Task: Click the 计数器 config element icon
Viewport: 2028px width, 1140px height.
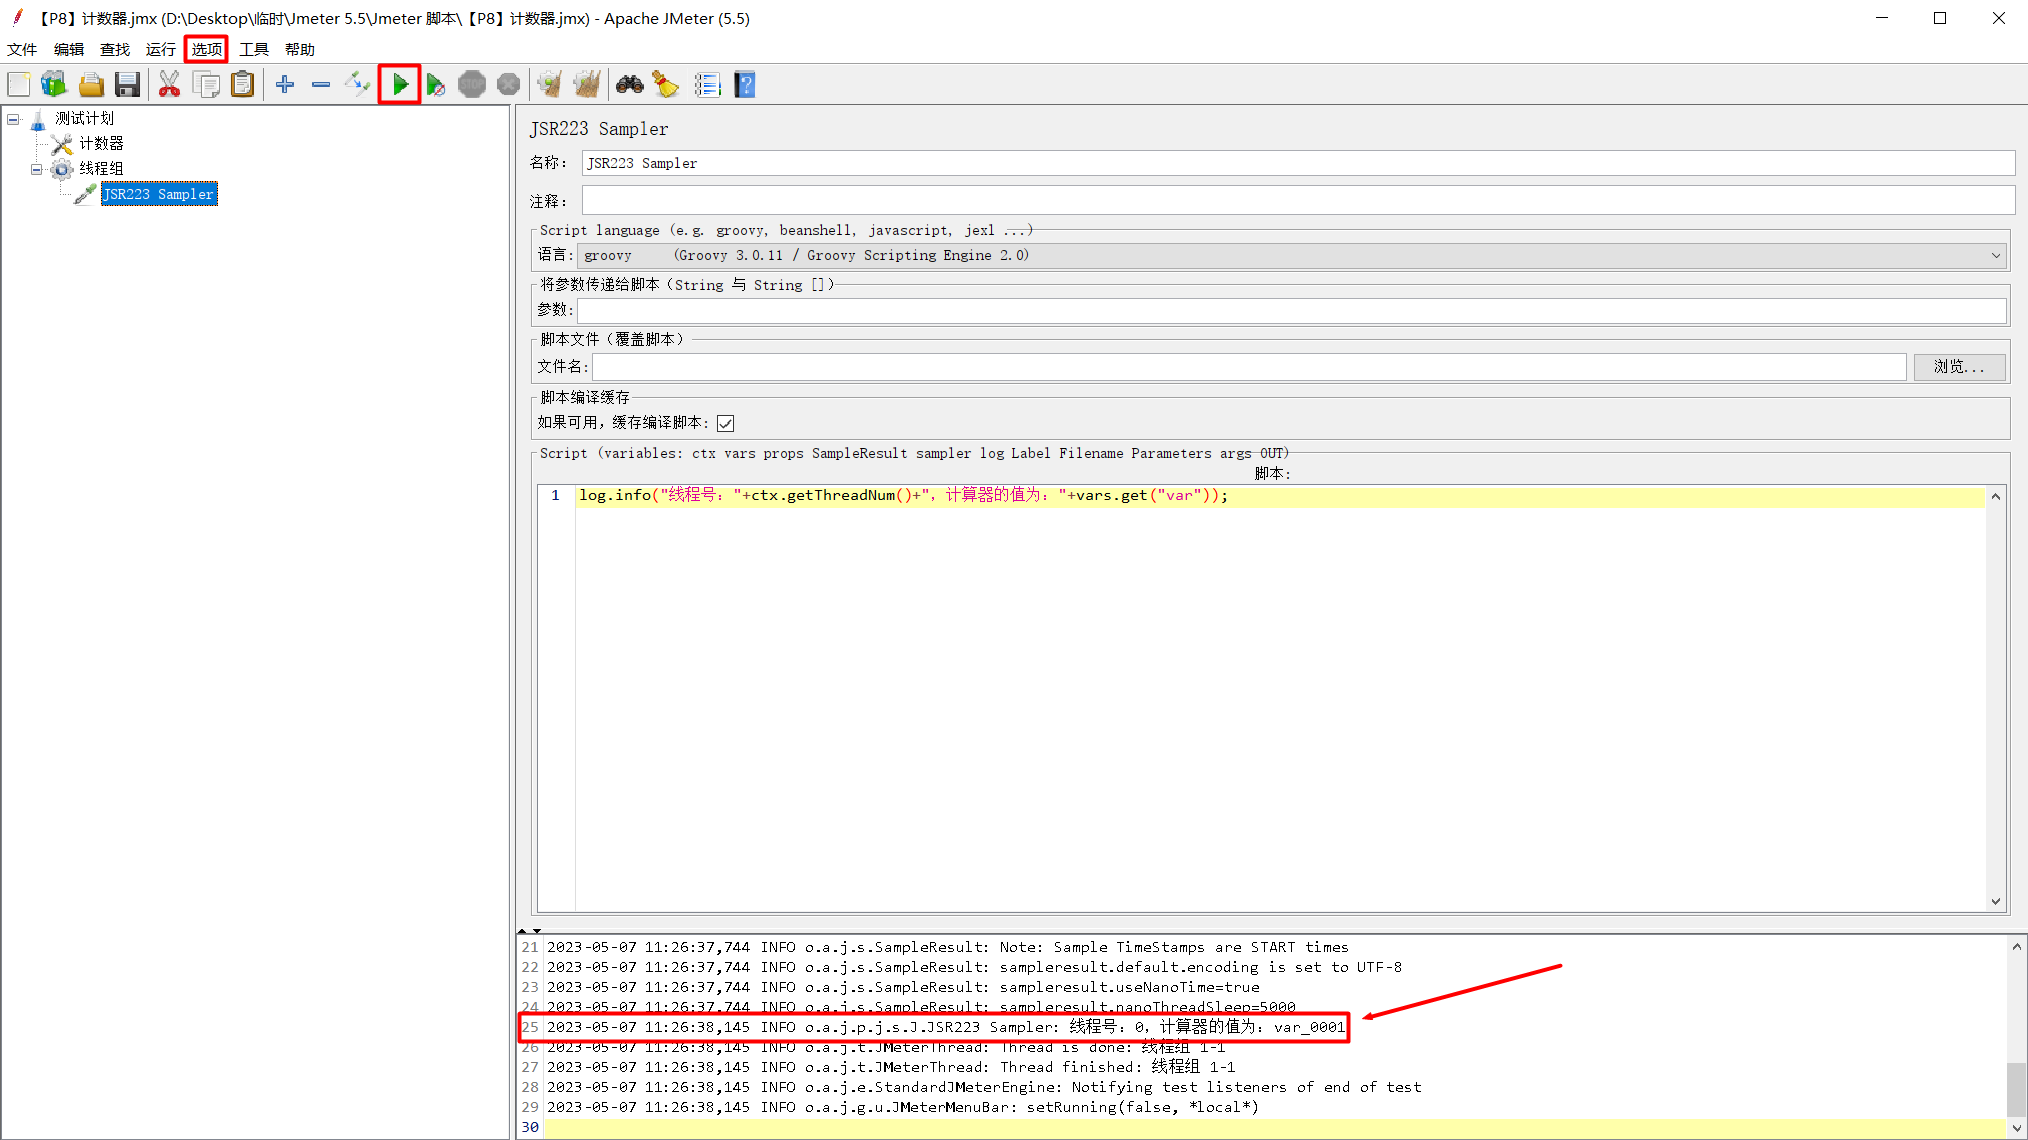Action: [x=62, y=144]
